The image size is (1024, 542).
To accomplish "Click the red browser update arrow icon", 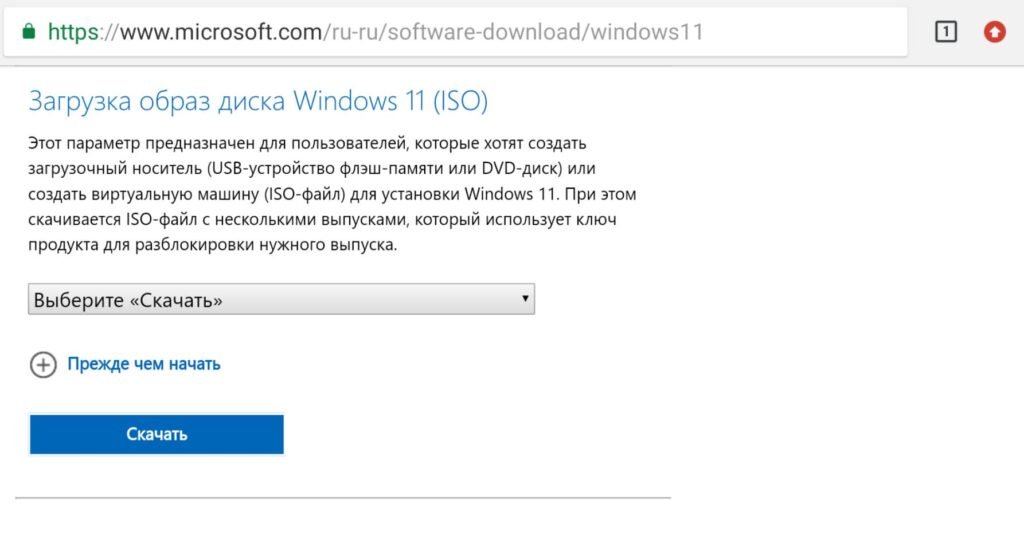I will (995, 31).
